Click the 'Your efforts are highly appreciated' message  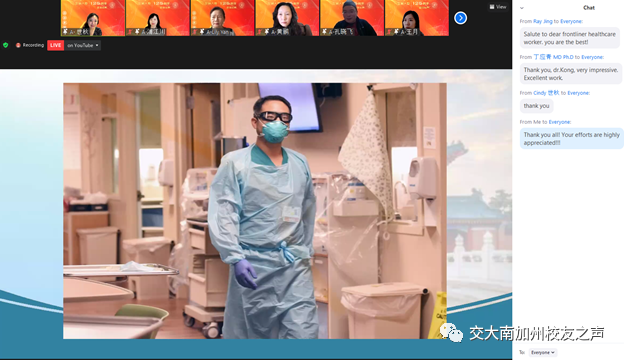(x=571, y=138)
